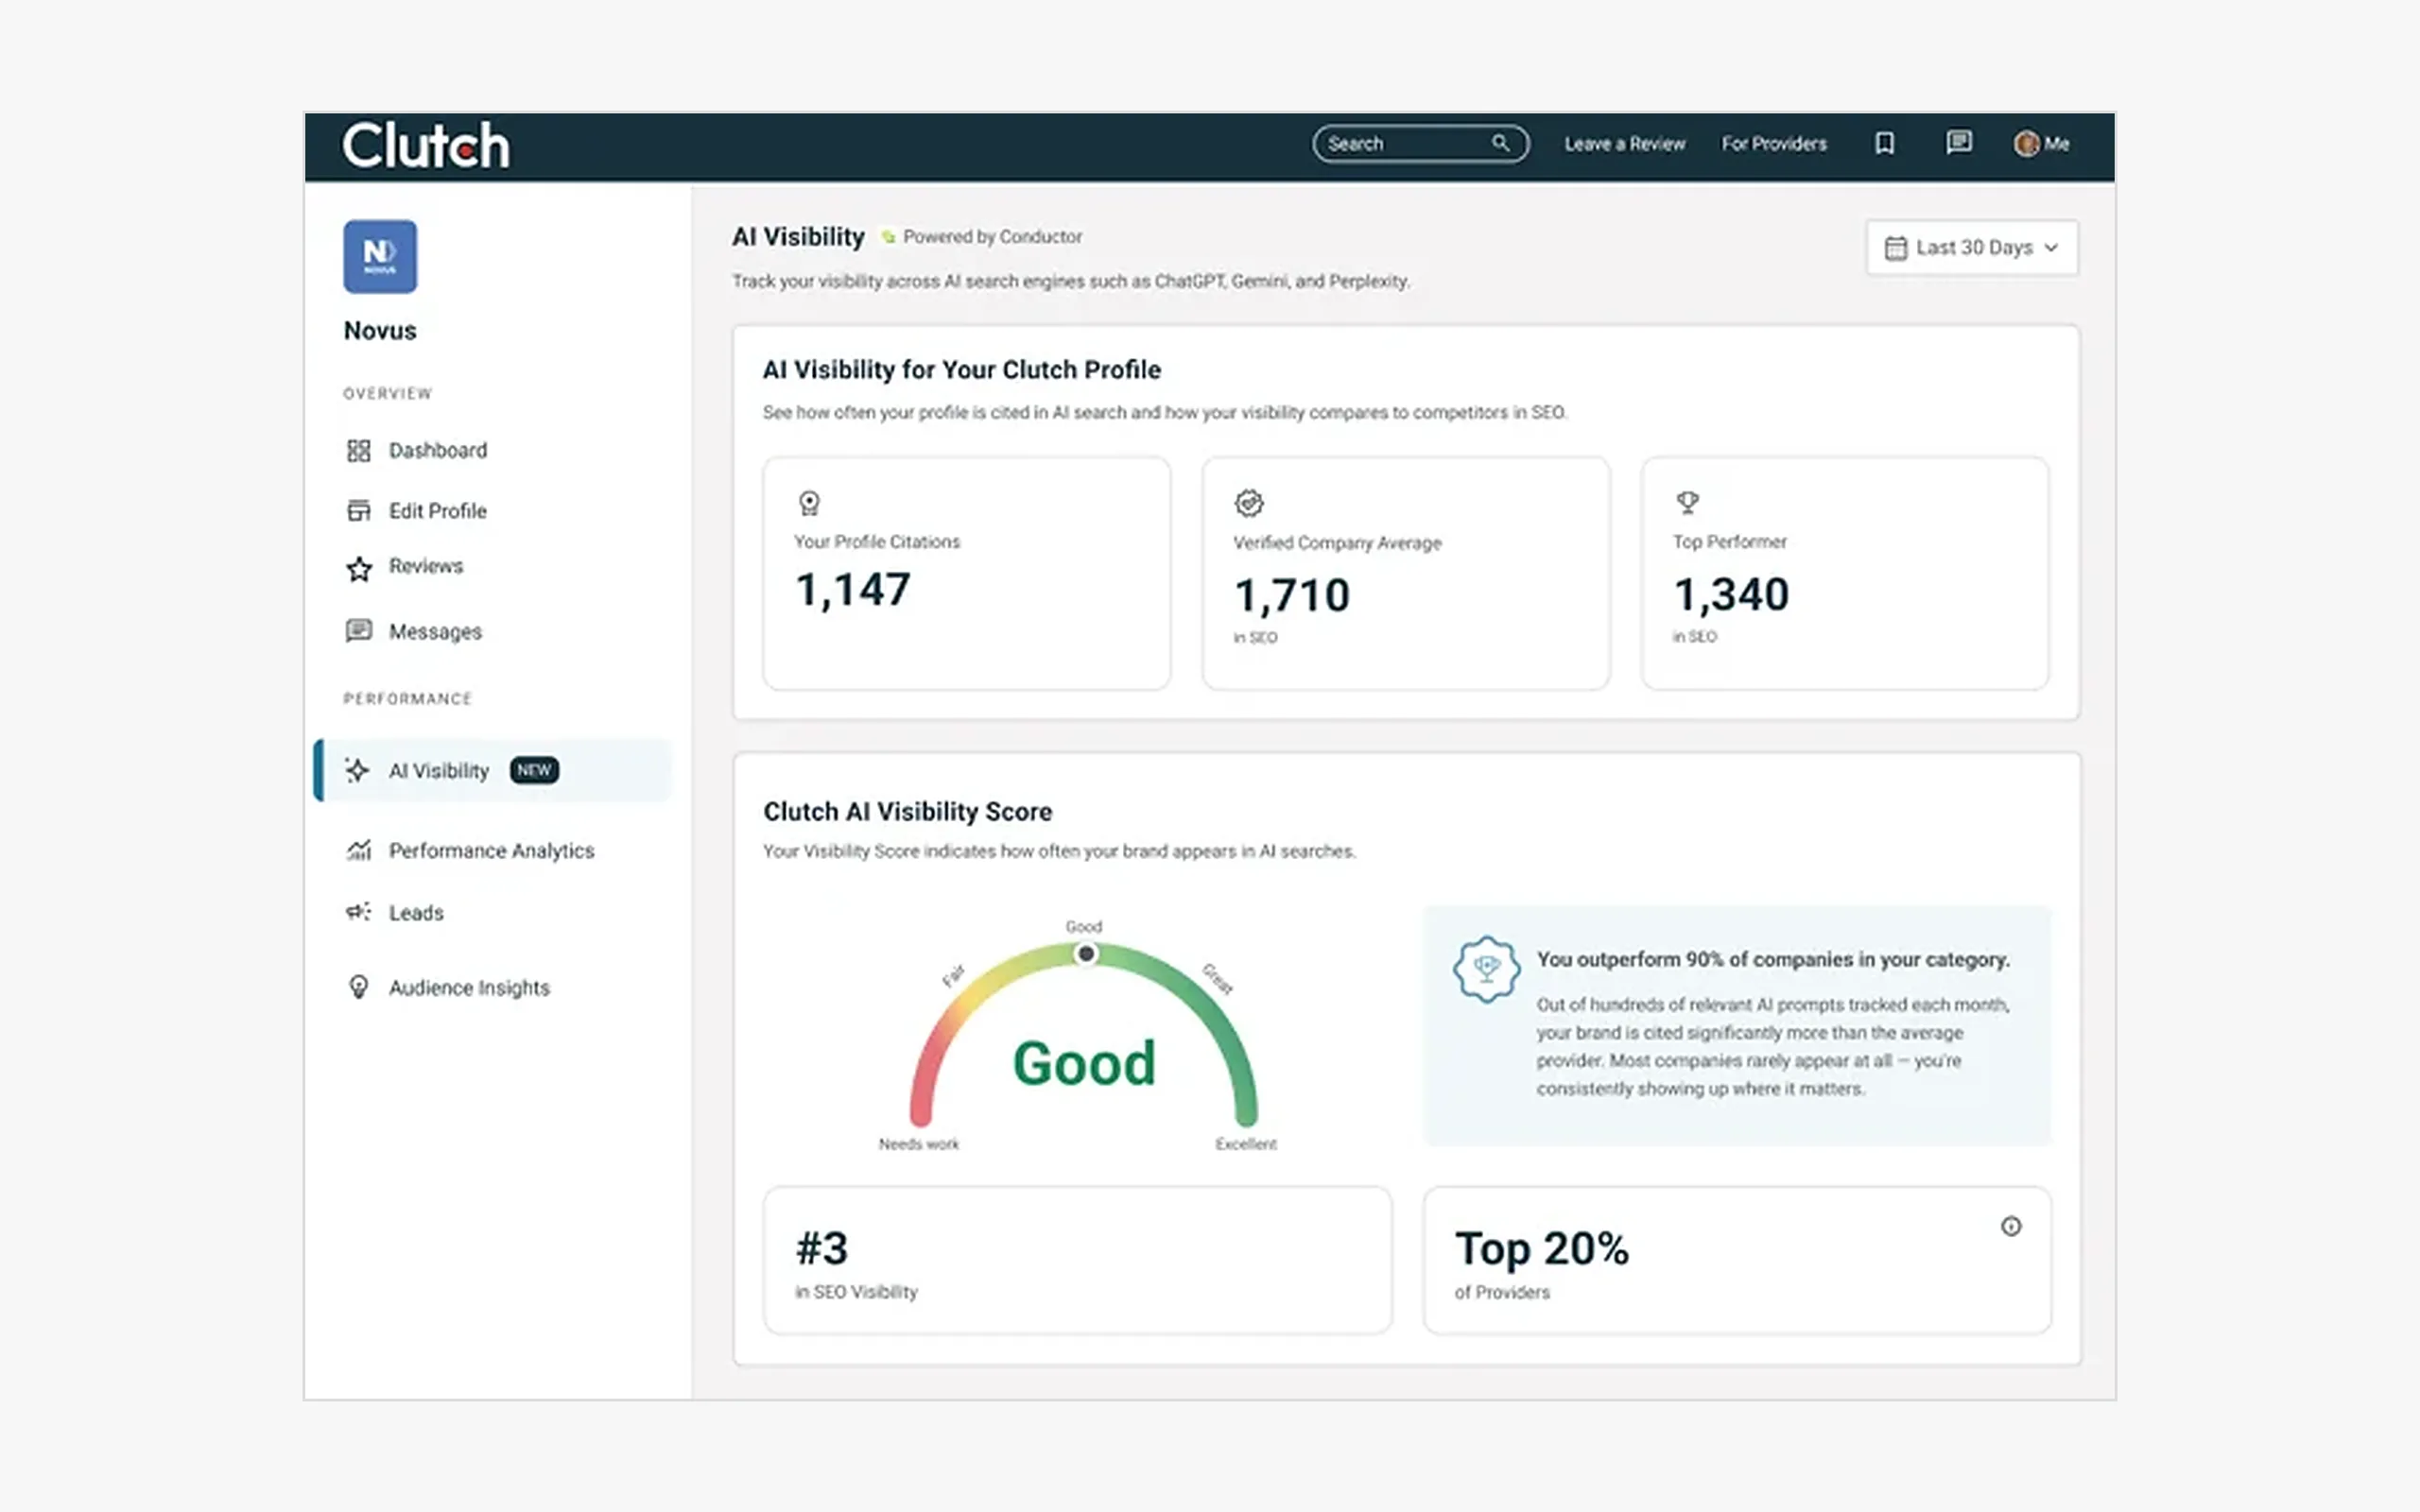Click the Verified Company Average icon
The image size is (2420, 1512).
click(x=1249, y=503)
